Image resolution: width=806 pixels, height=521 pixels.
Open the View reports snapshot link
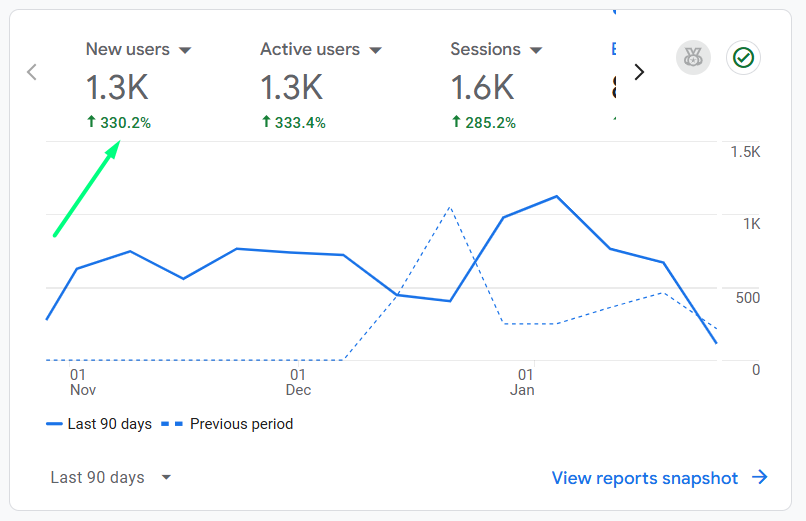click(645, 478)
